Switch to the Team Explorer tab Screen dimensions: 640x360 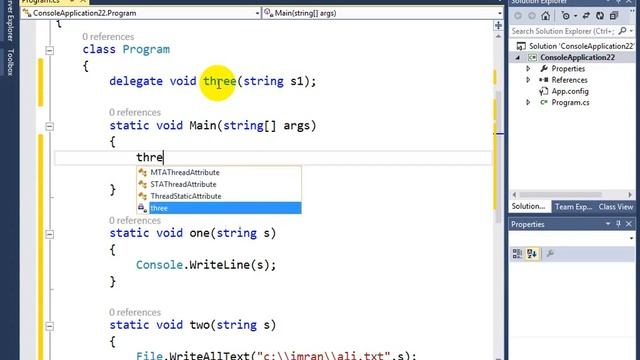[573, 207]
